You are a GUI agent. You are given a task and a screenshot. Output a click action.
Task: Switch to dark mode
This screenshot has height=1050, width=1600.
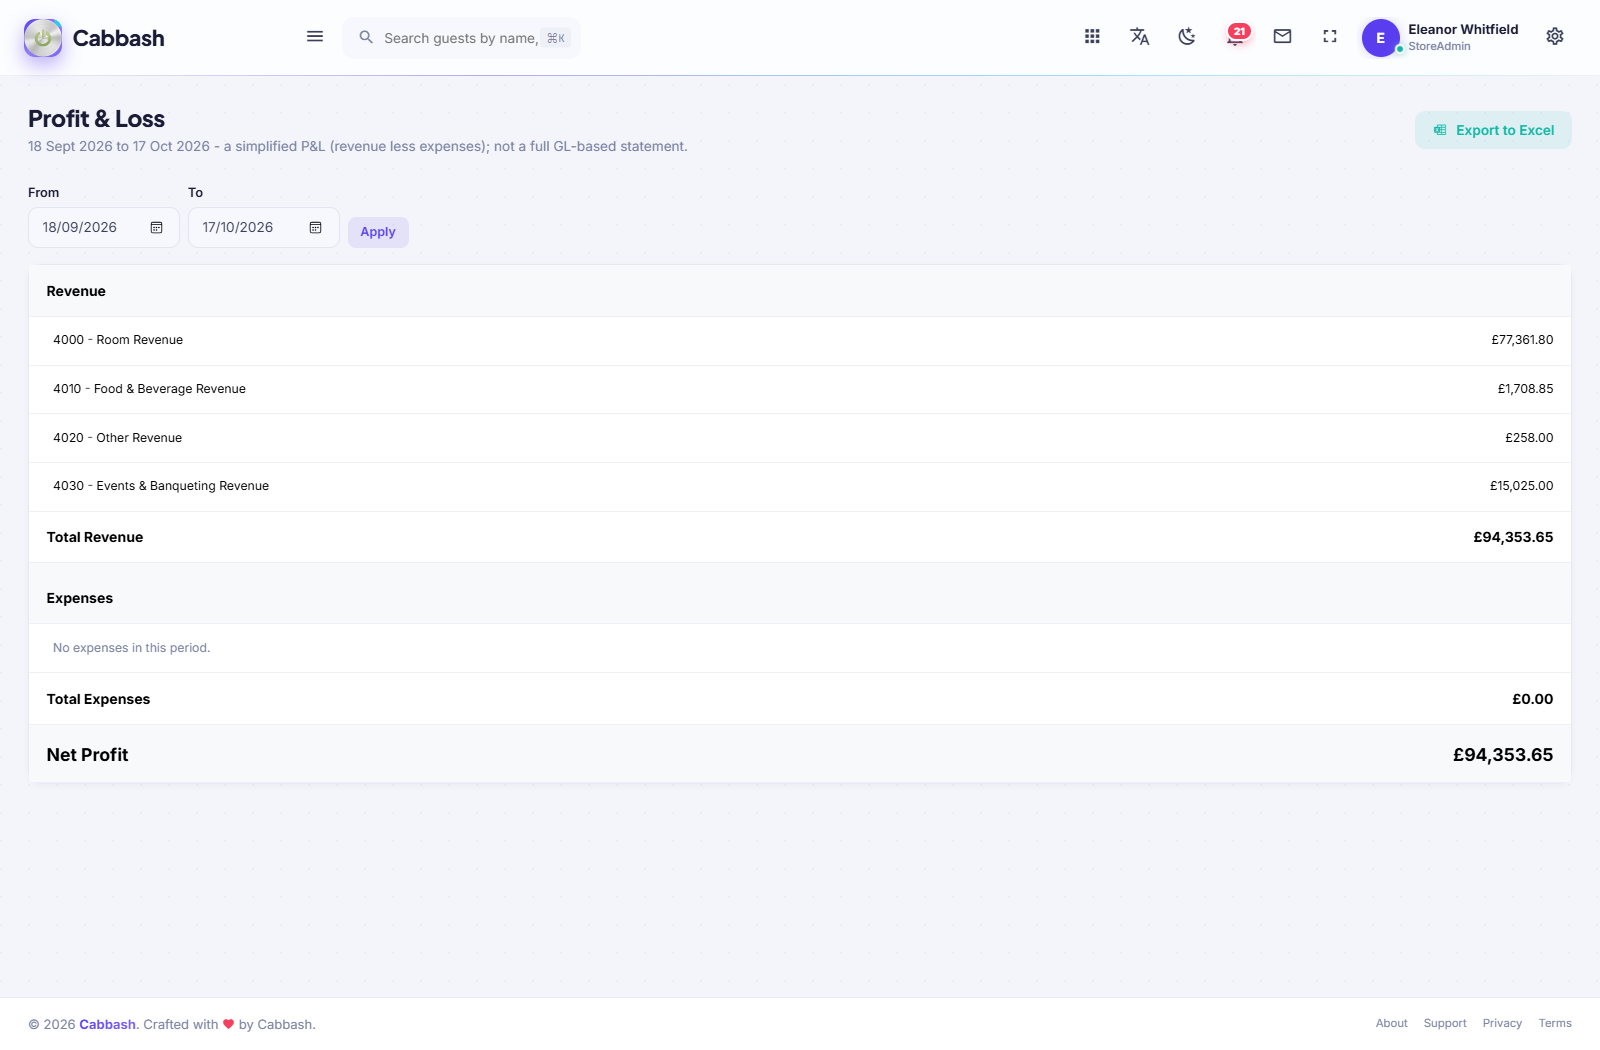tap(1187, 37)
